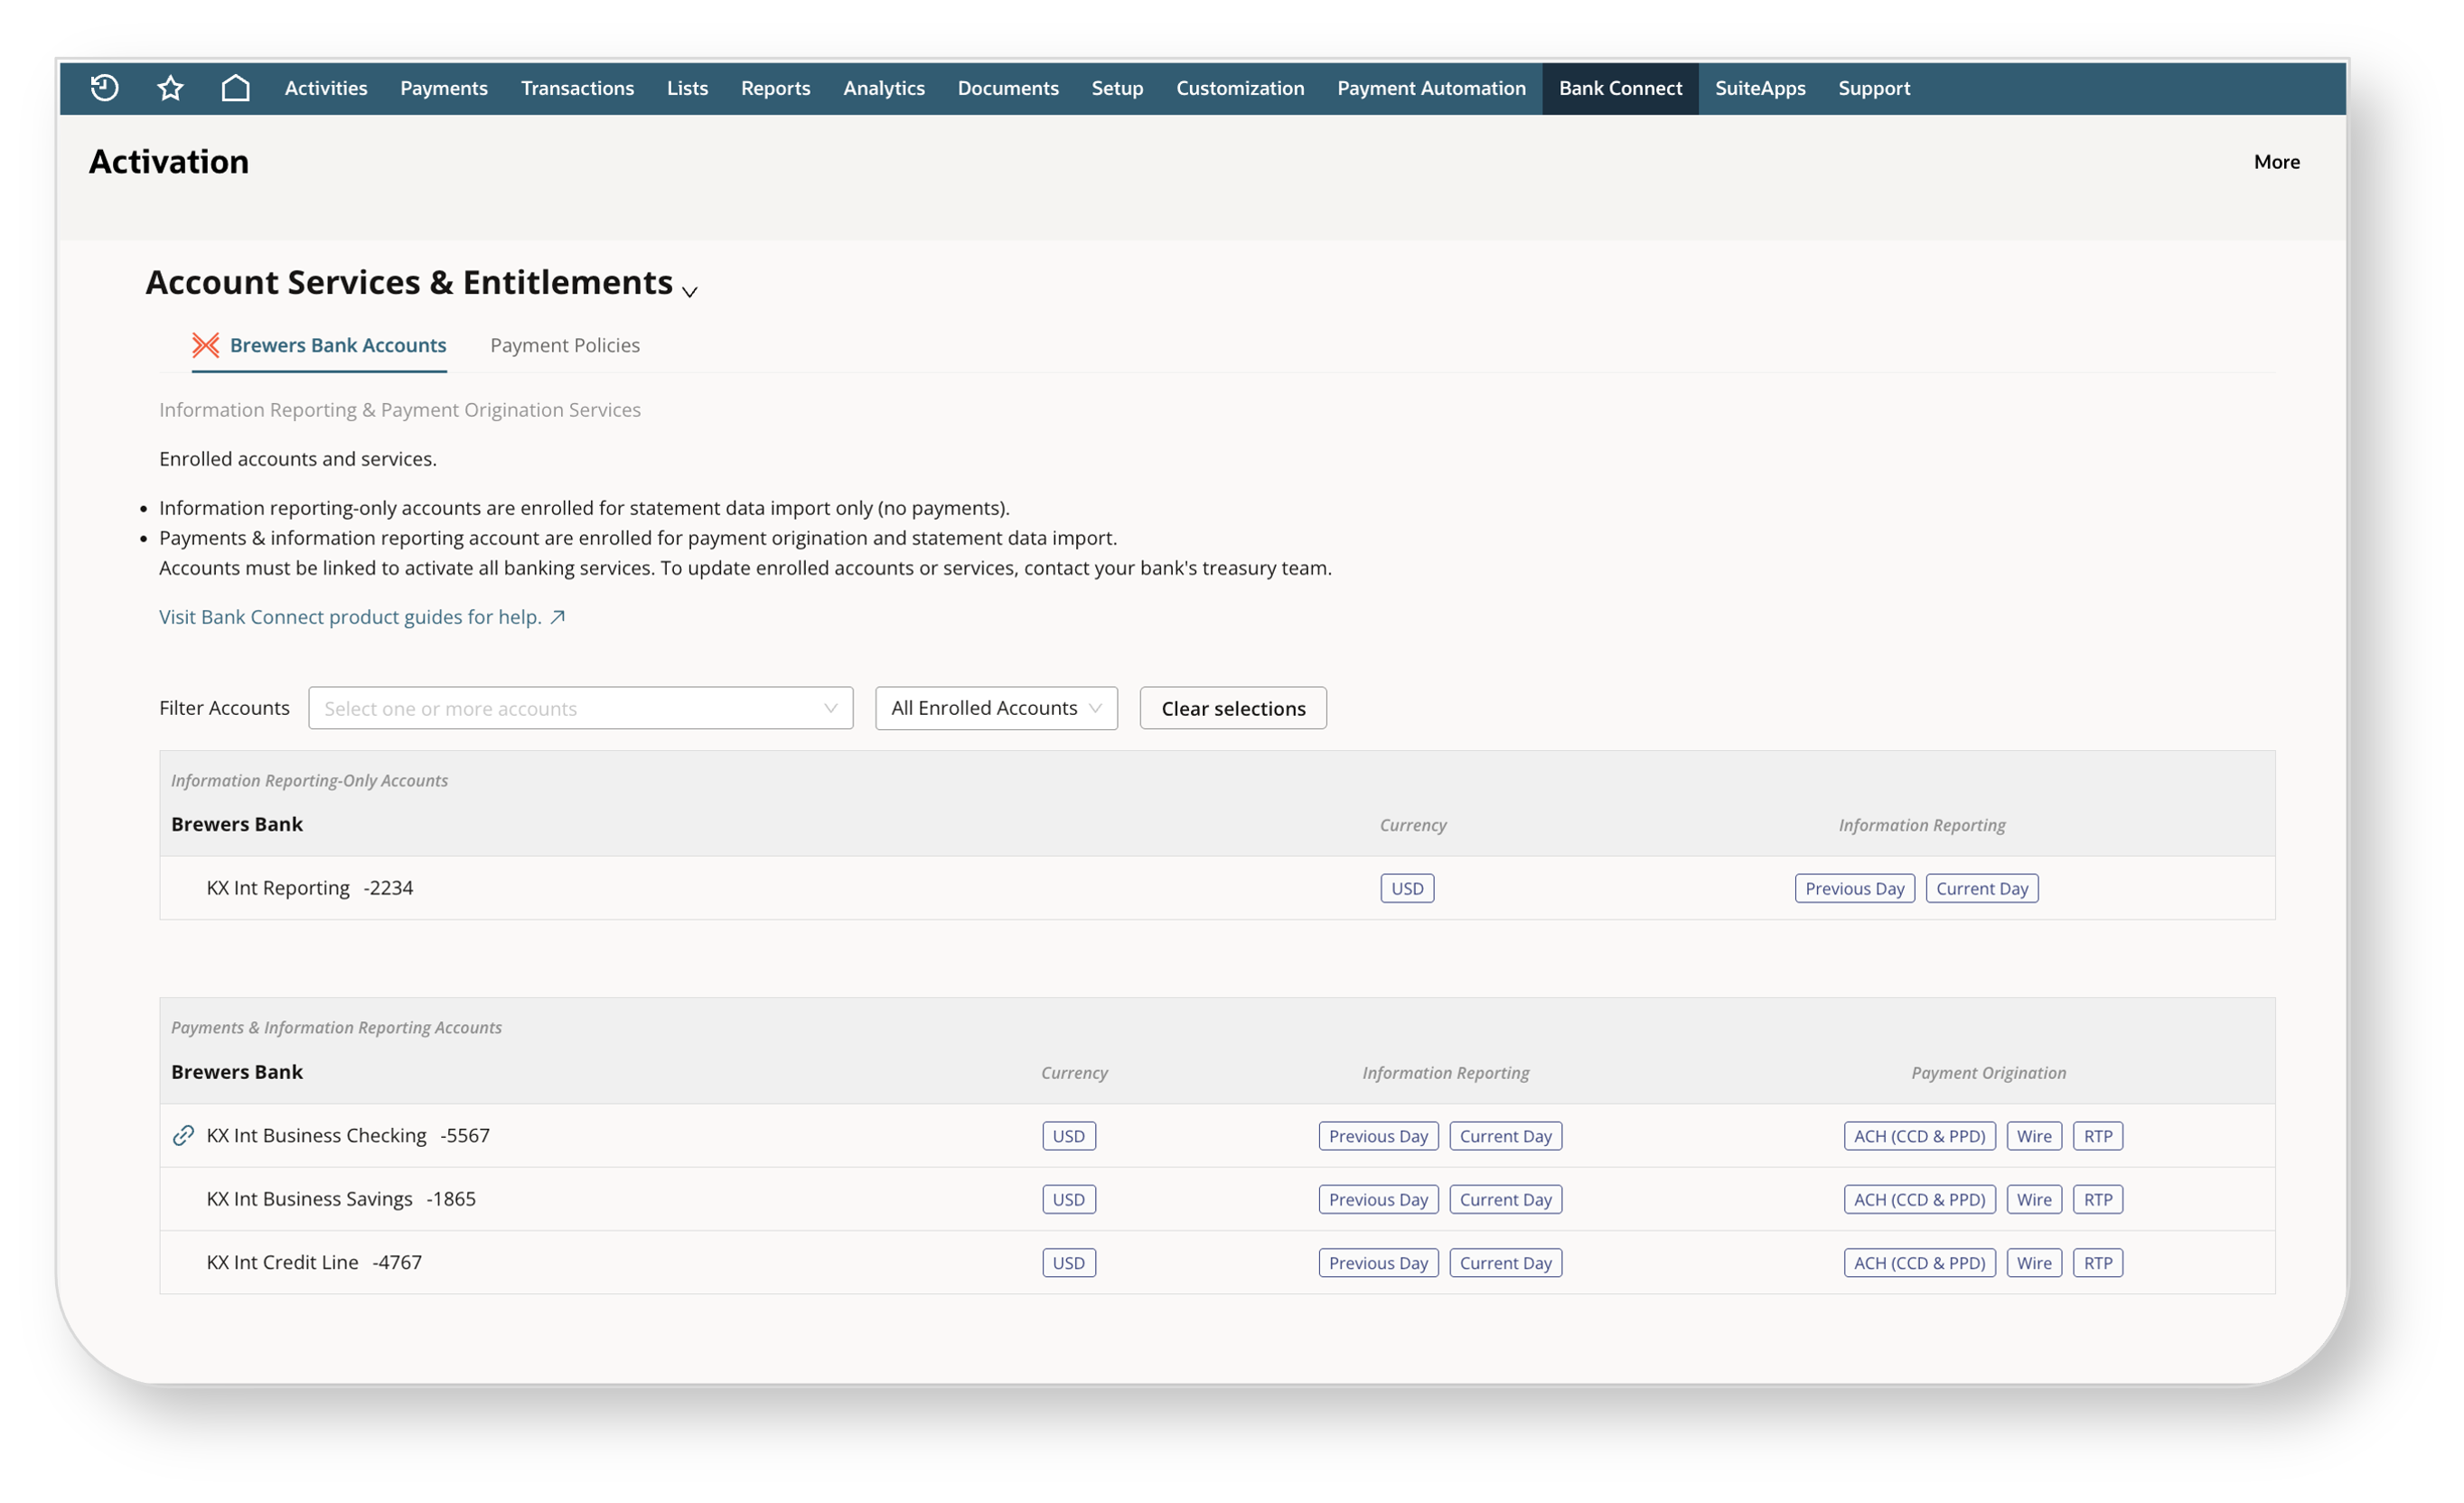Click USD tag for KX Int Business Savings
The width and height of the screenshot is (2464, 1503).
(1069, 1200)
